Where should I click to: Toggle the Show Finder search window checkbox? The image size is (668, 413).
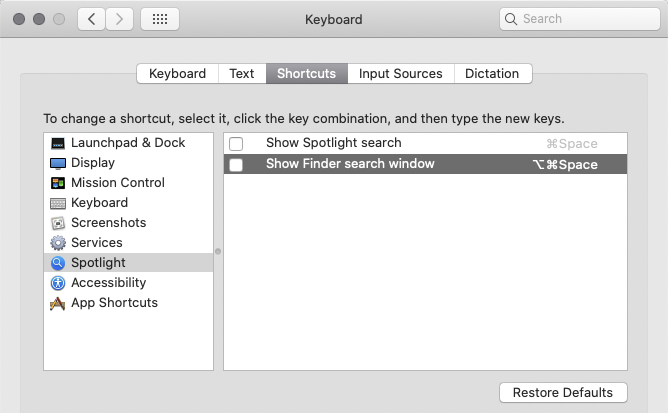click(x=236, y=165)
